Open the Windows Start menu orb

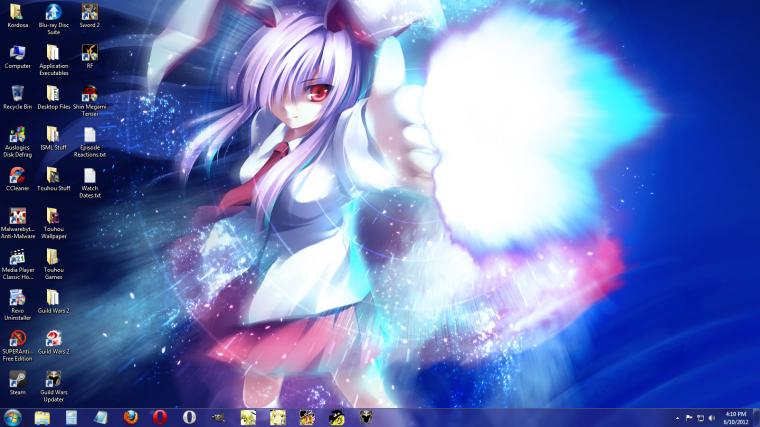(x=13, y=417)
